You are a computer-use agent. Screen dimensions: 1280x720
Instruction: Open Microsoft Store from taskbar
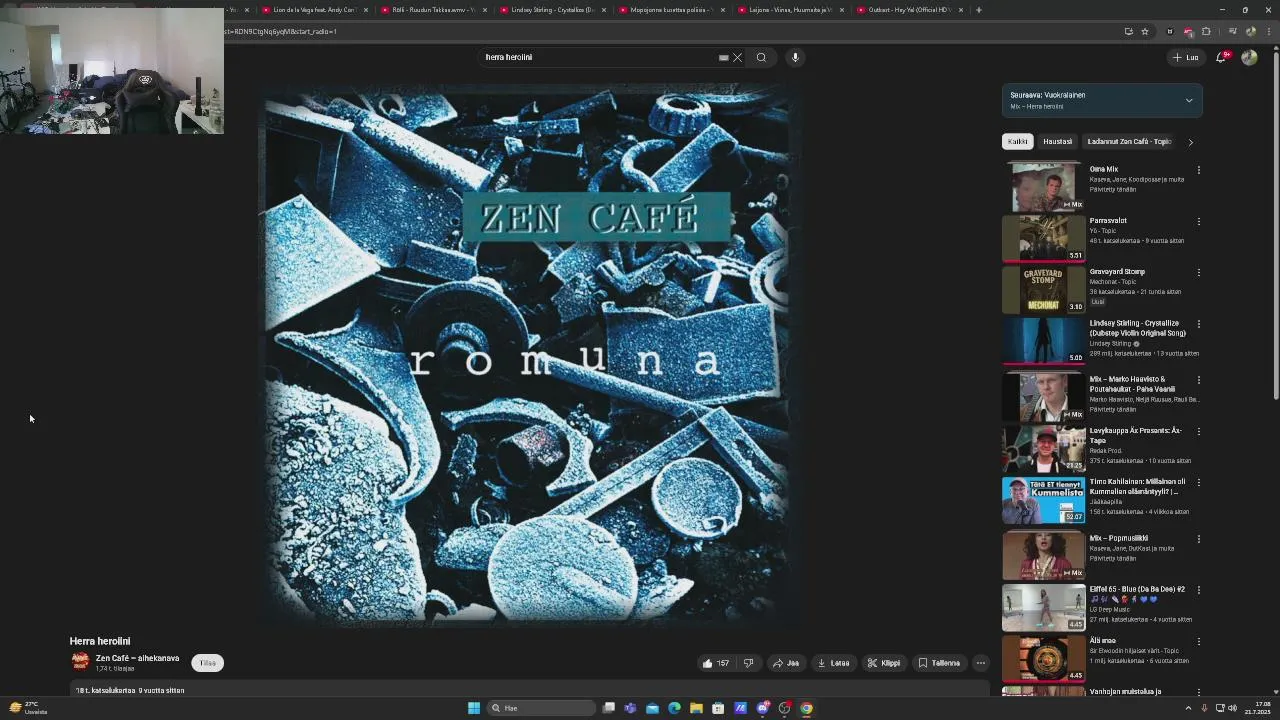[x=718, y=708]
